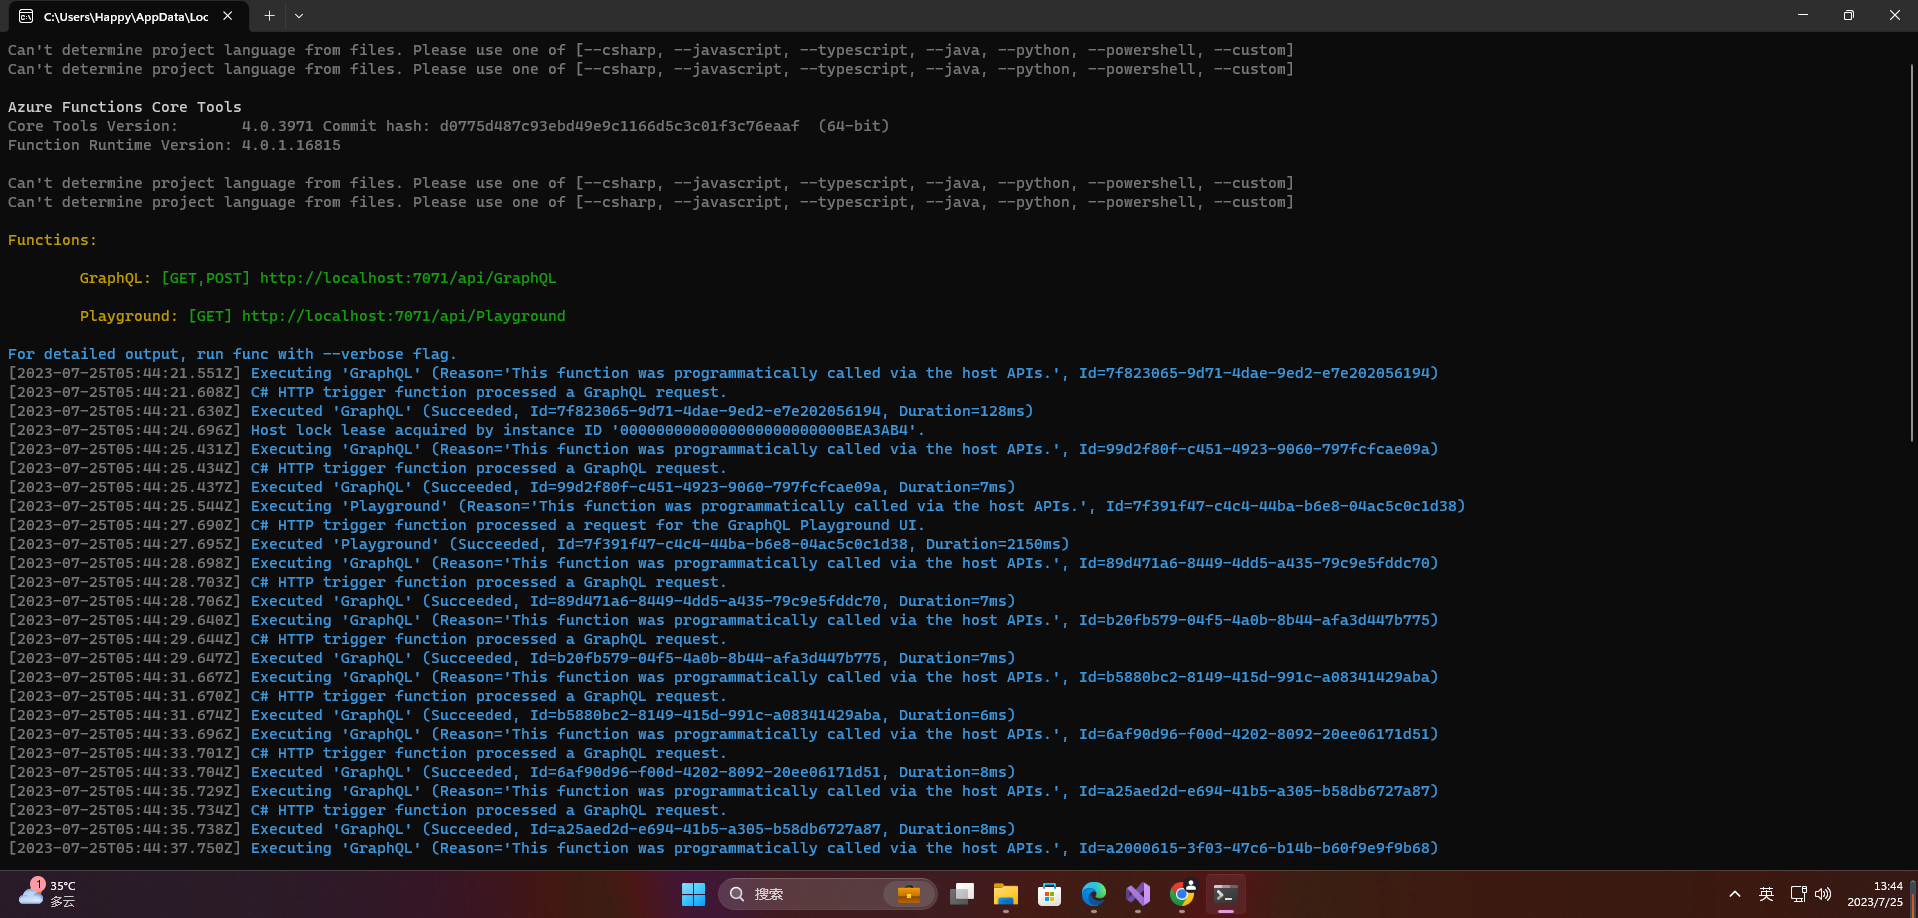This screenshot has width=1918, height=918.
Task: Launch Microsoft Store from the taskbar
Action: [x=1050, y=894]
